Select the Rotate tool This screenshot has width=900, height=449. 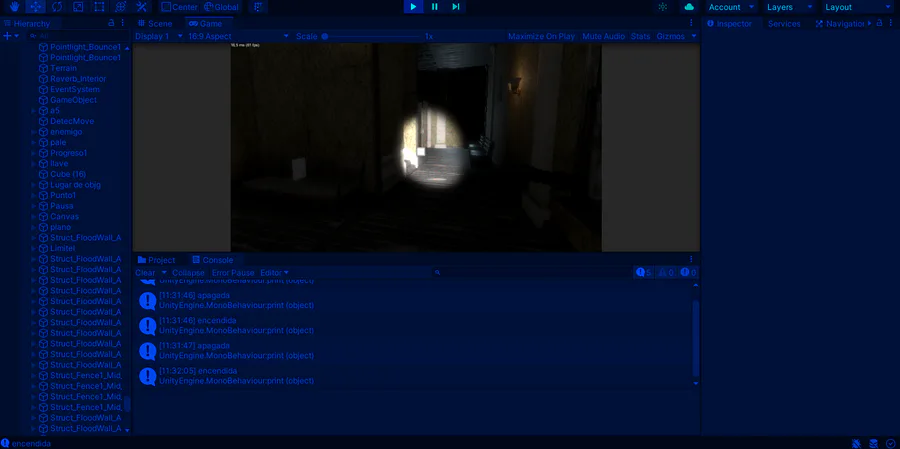pyautogui.click(x=57, y=7)
